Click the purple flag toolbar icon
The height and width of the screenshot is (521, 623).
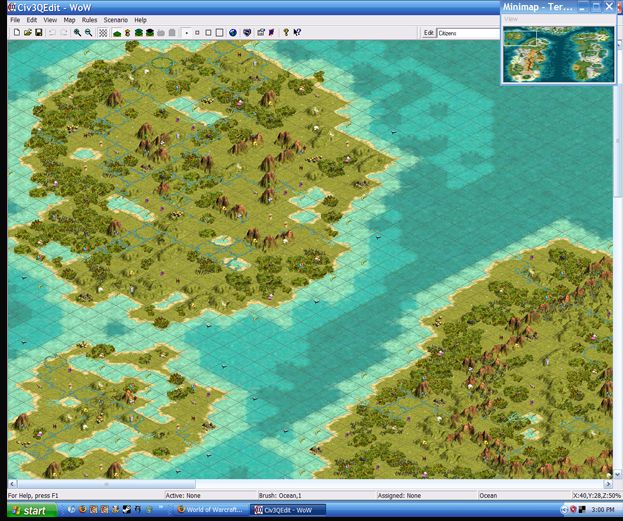click(272, 33)
